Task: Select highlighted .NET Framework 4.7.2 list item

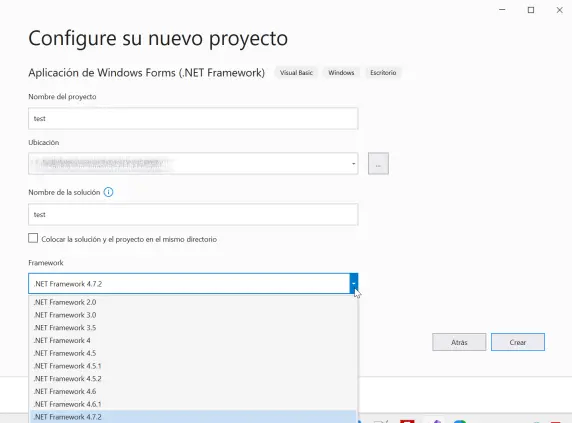Action: (193, 417)
